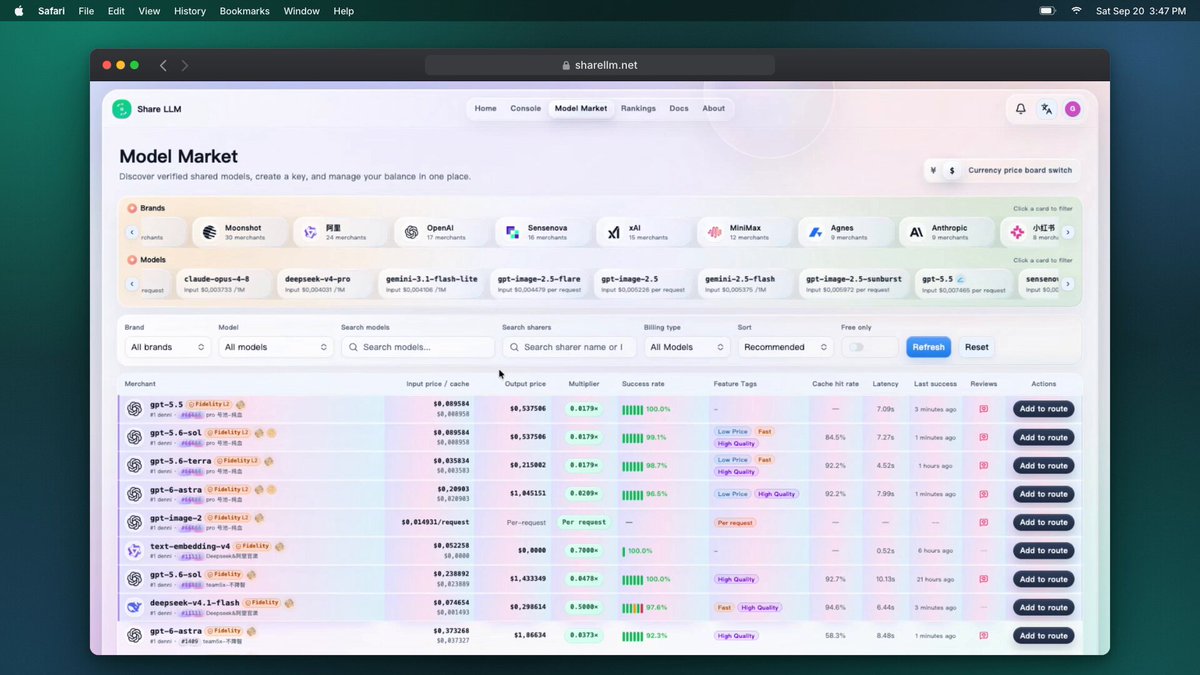Click the sharellm.net address bar

[600, 65]
